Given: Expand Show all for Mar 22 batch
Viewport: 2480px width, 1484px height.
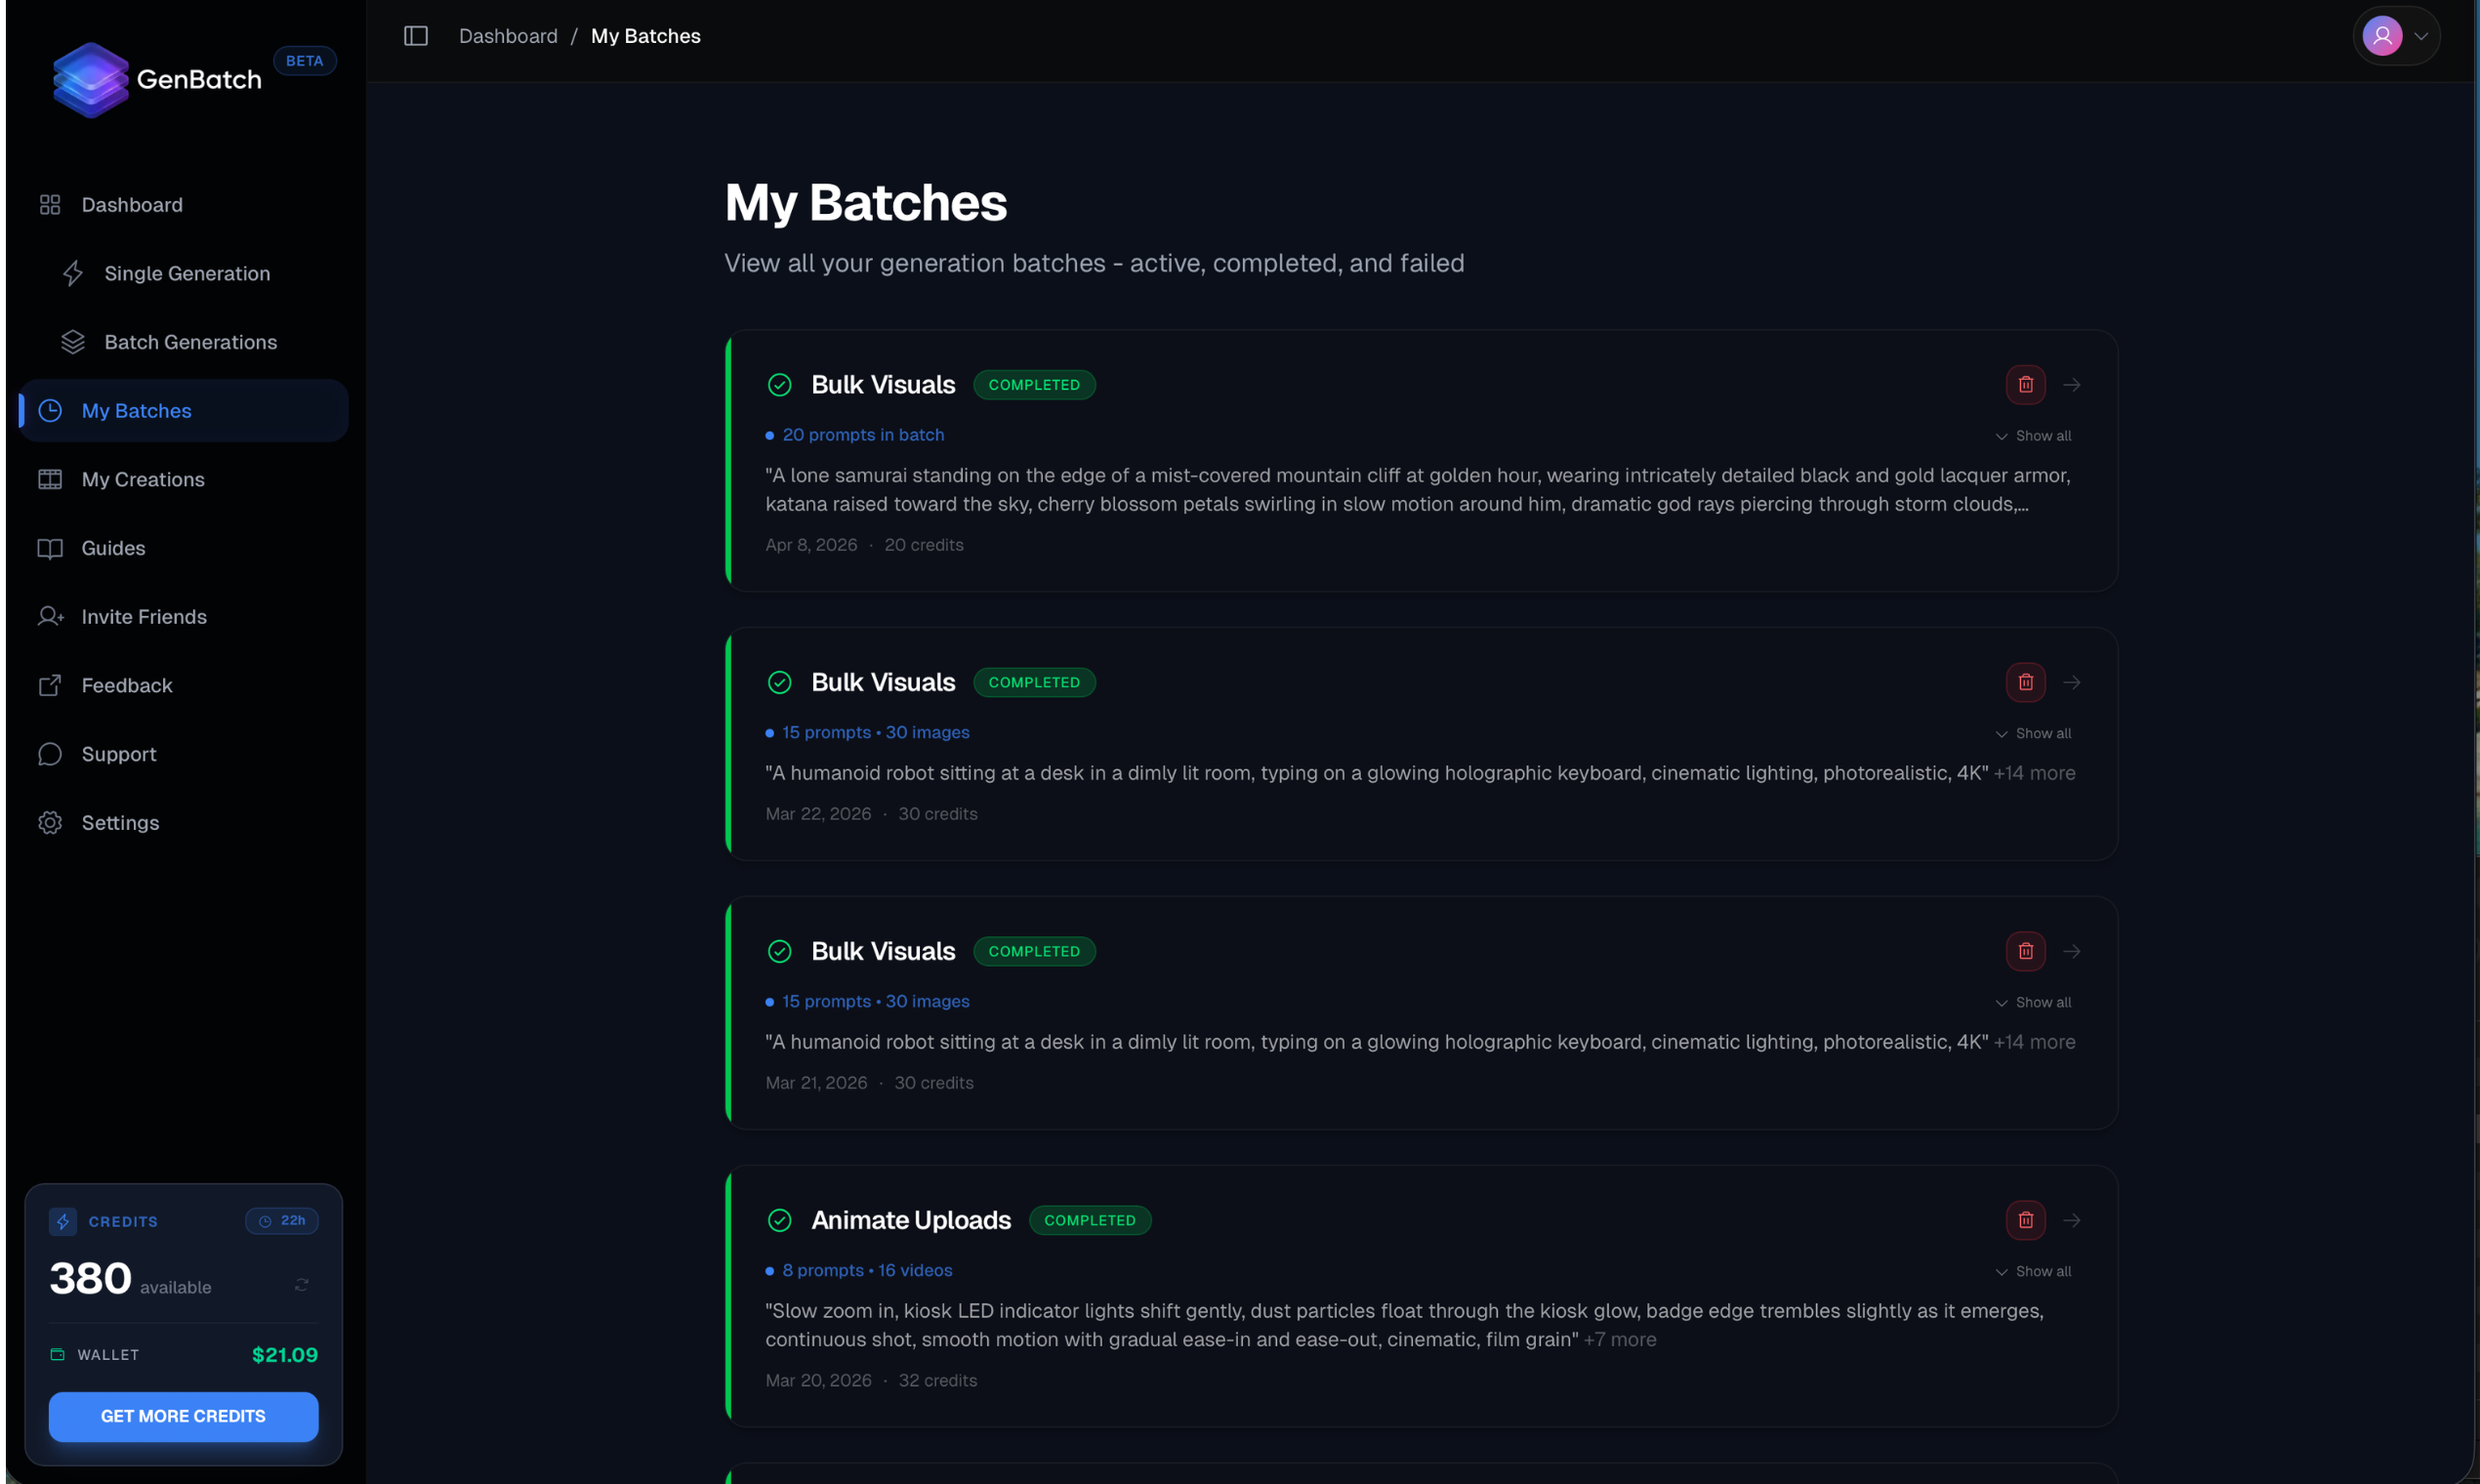Looking at the screenshot, I should 2033,734.
